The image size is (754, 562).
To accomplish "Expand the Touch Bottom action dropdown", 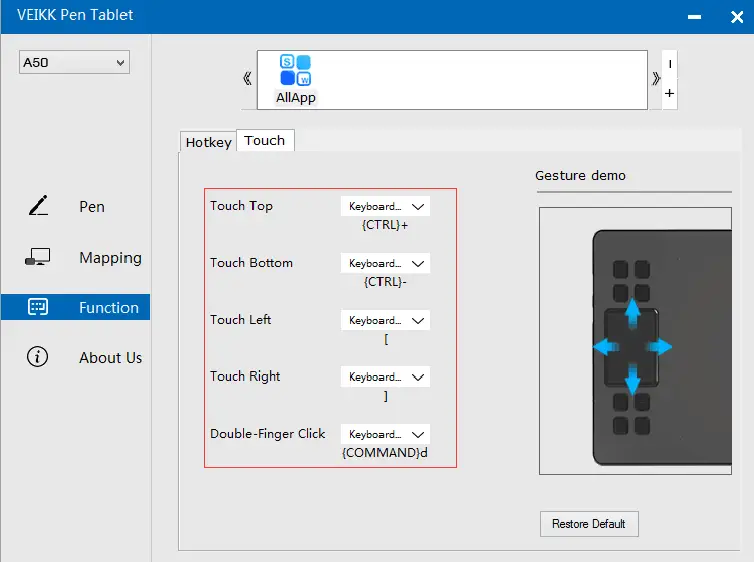I will coord(385,264).
